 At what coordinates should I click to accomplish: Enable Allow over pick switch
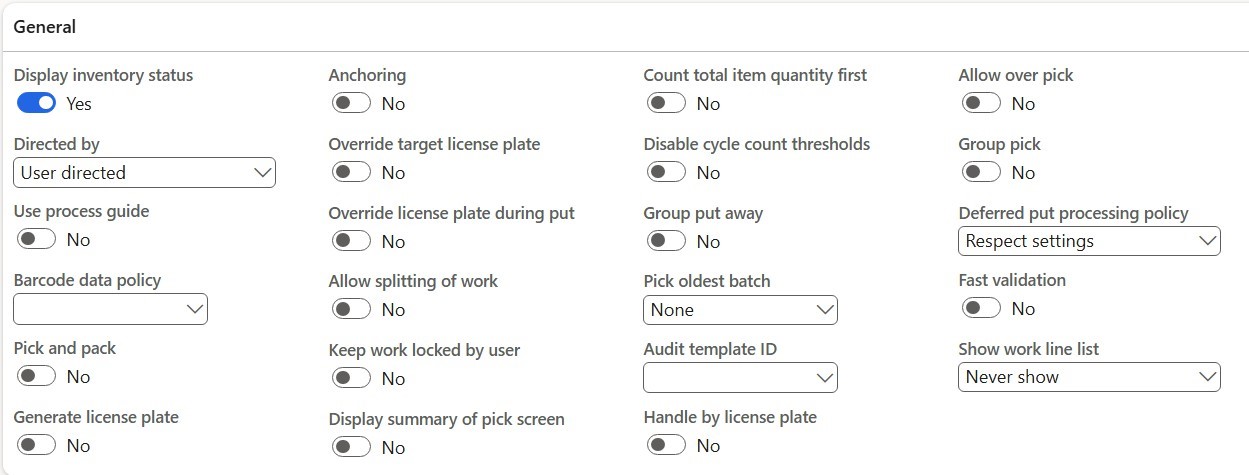pos(981,103)
